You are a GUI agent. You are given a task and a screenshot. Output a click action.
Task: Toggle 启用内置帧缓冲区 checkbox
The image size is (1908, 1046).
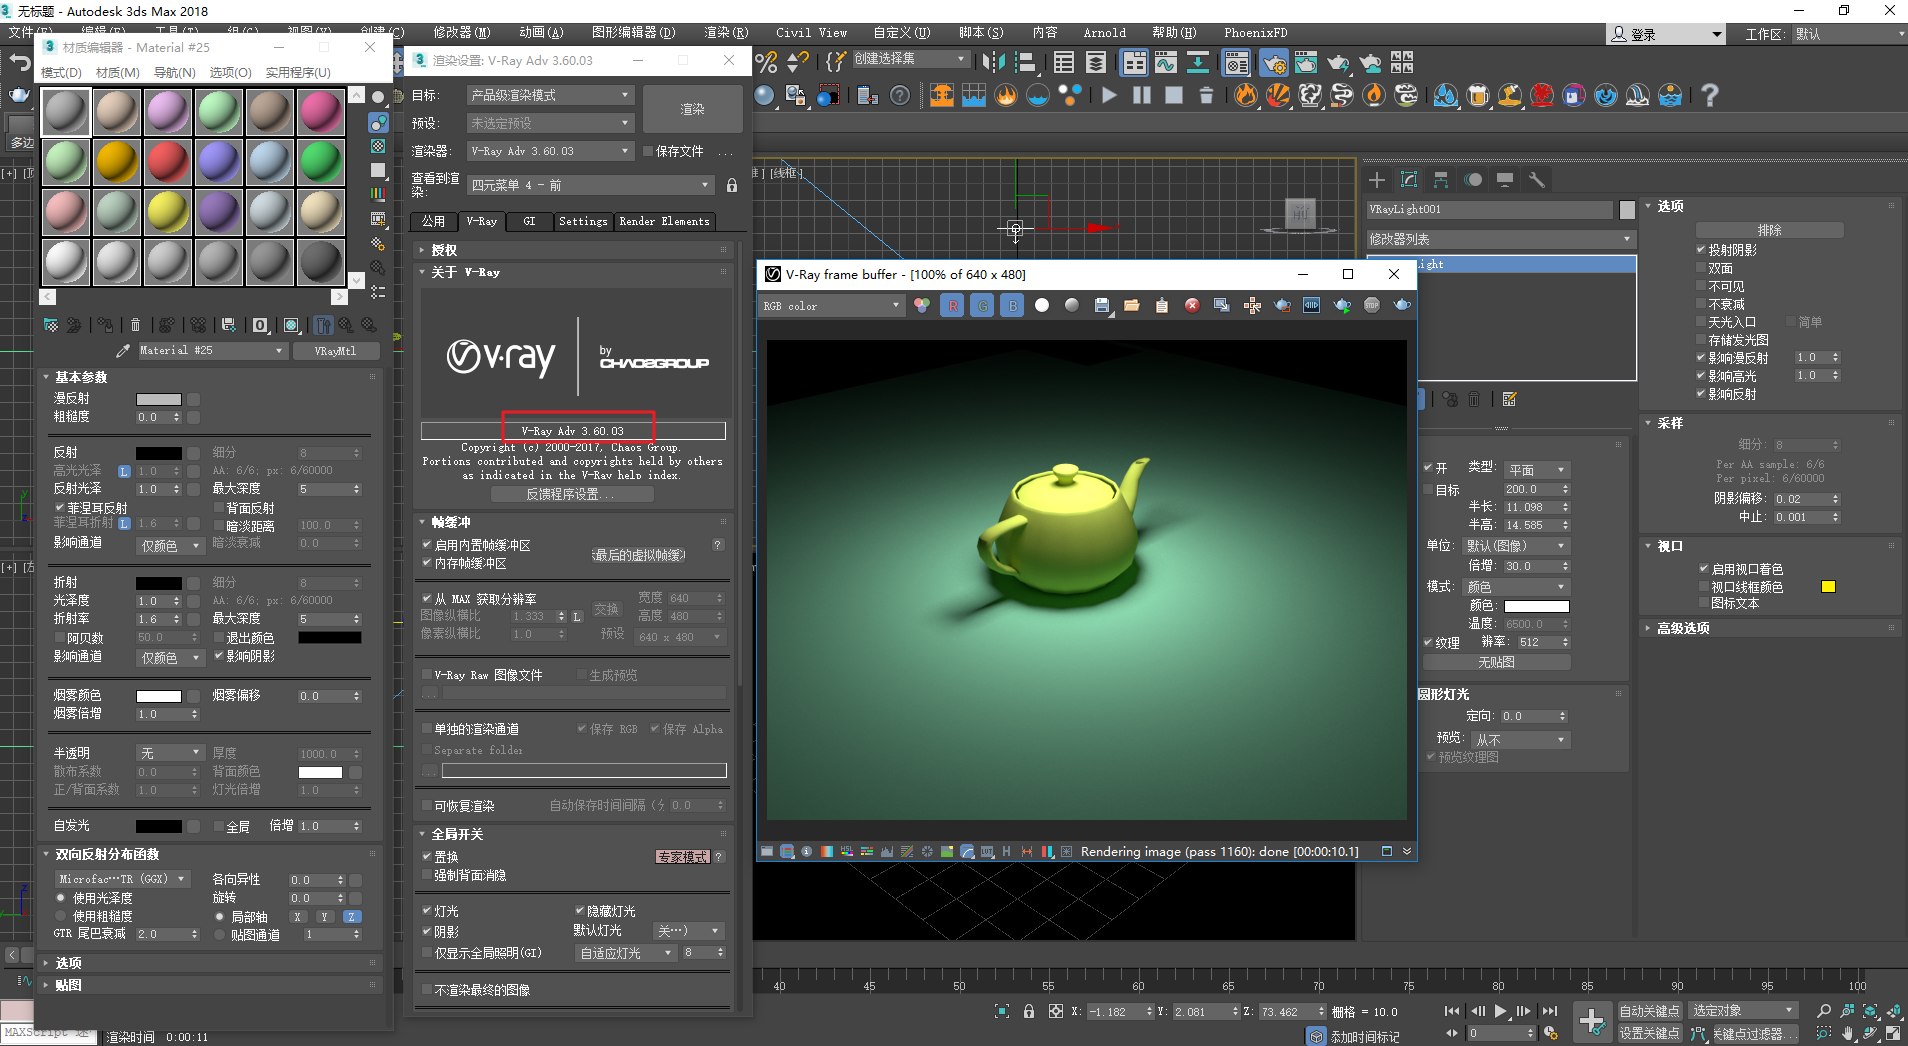pyautogui.click(x=427, y=545)
